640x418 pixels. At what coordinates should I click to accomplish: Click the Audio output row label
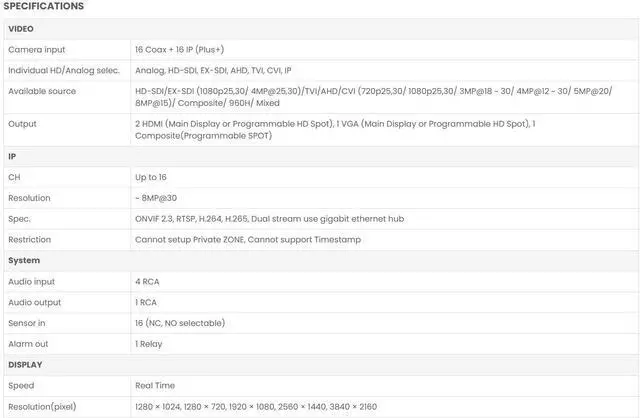35,302
